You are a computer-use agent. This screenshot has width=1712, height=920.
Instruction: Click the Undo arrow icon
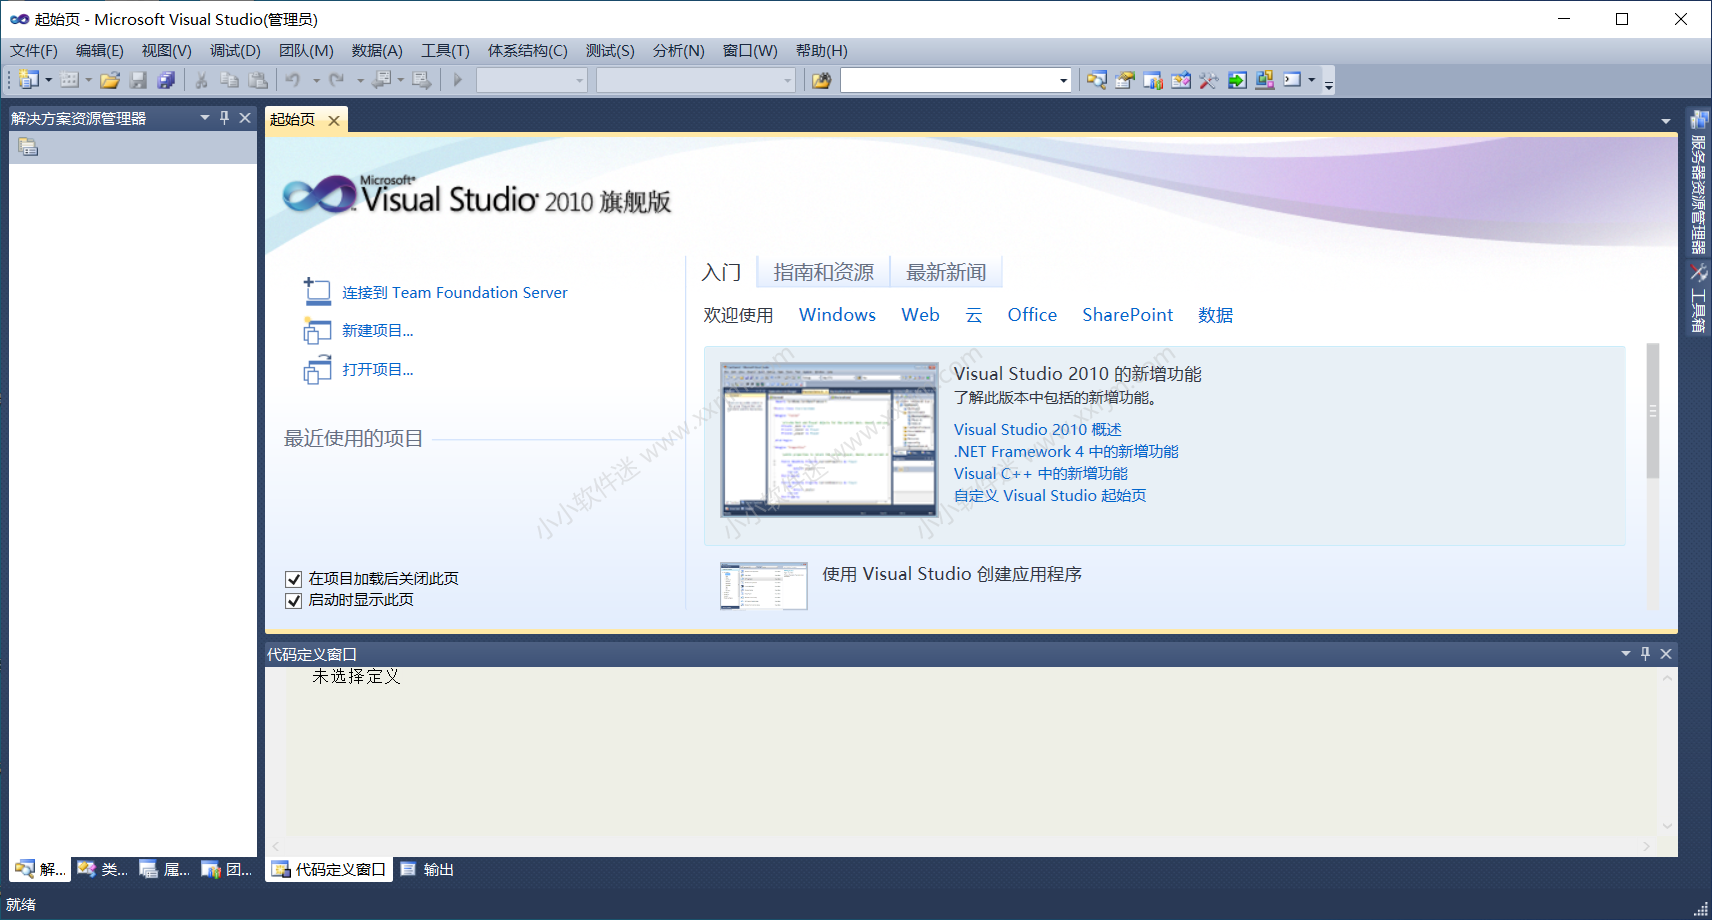293,80
